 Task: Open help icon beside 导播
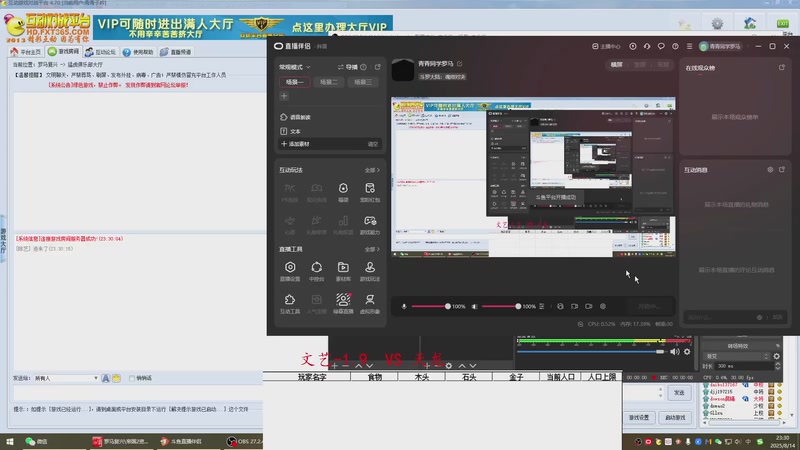(363, 67)
